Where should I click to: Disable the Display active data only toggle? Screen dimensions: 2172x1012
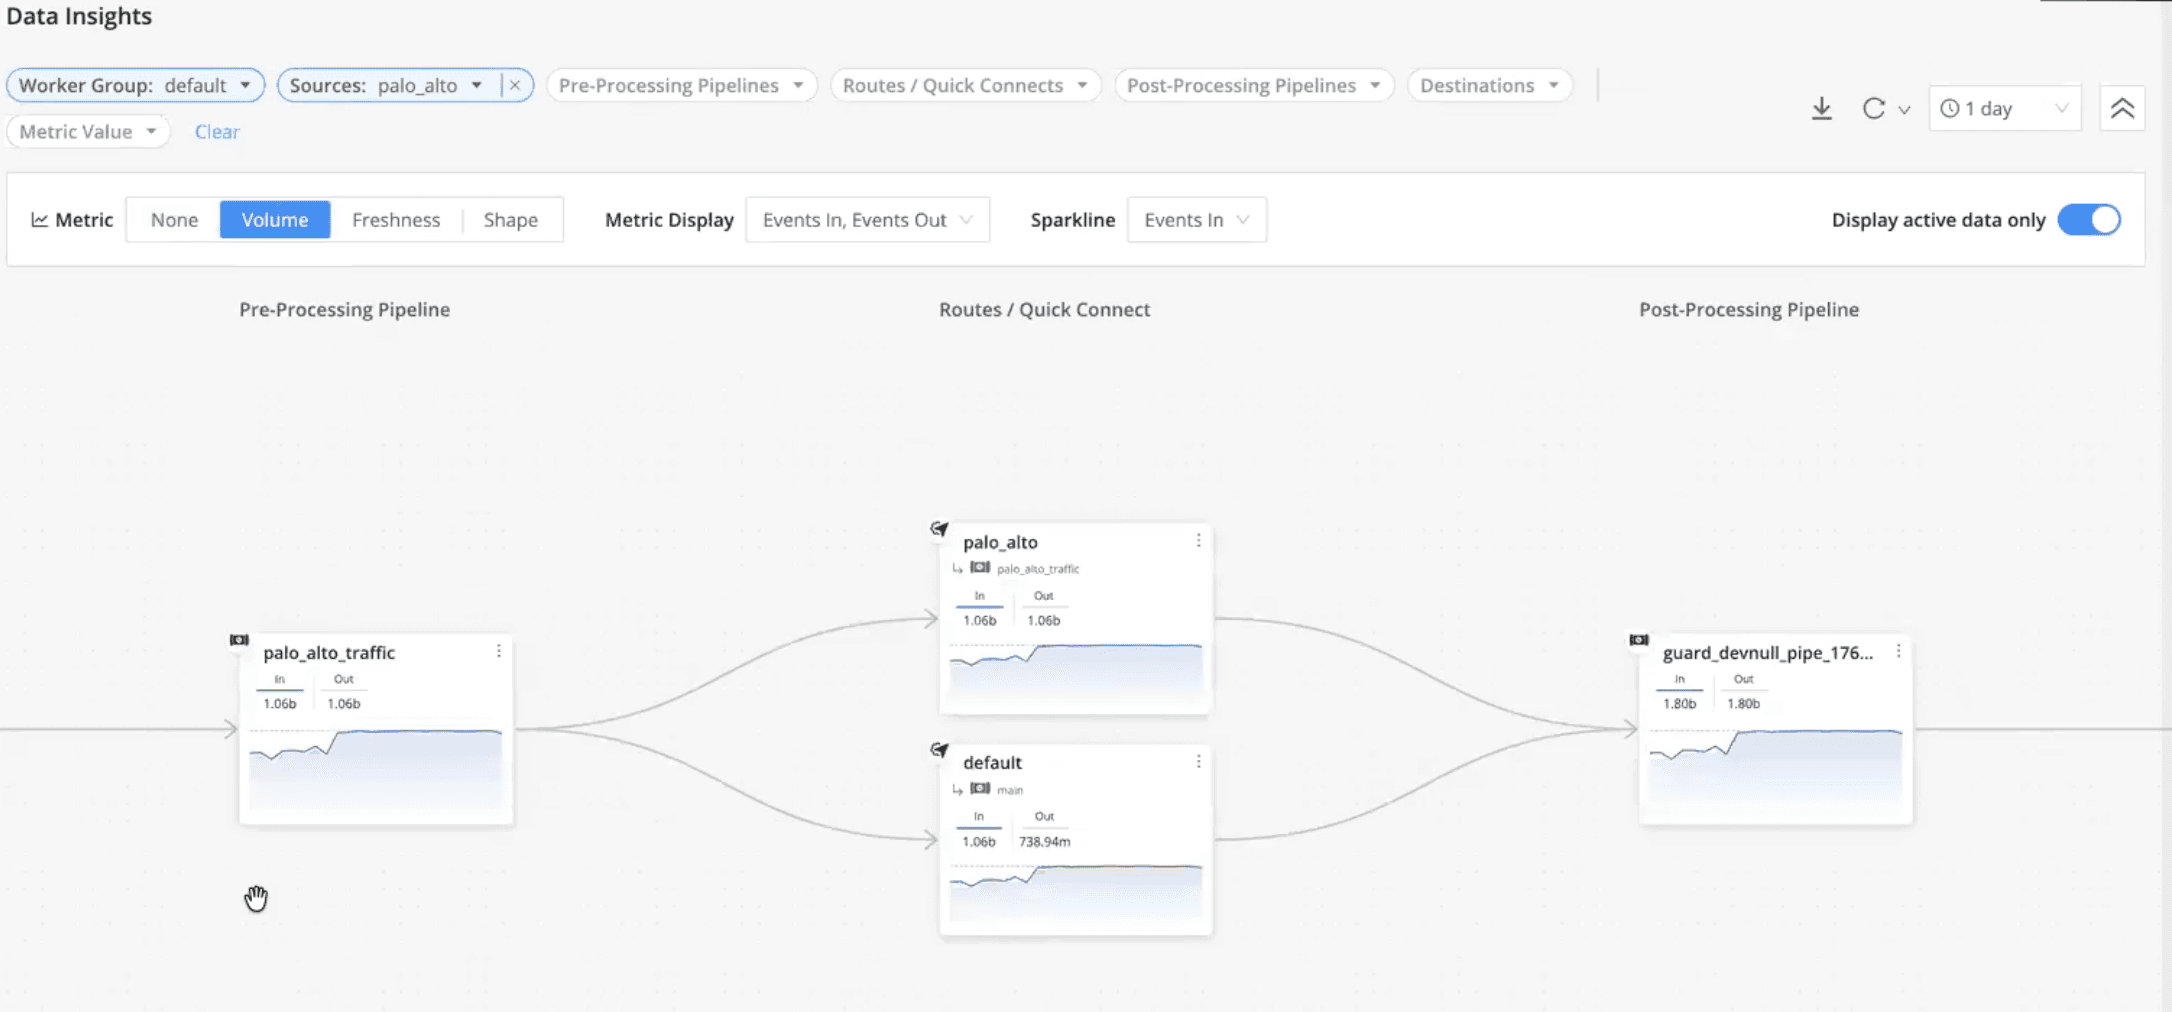click(x=2090, y=219)
